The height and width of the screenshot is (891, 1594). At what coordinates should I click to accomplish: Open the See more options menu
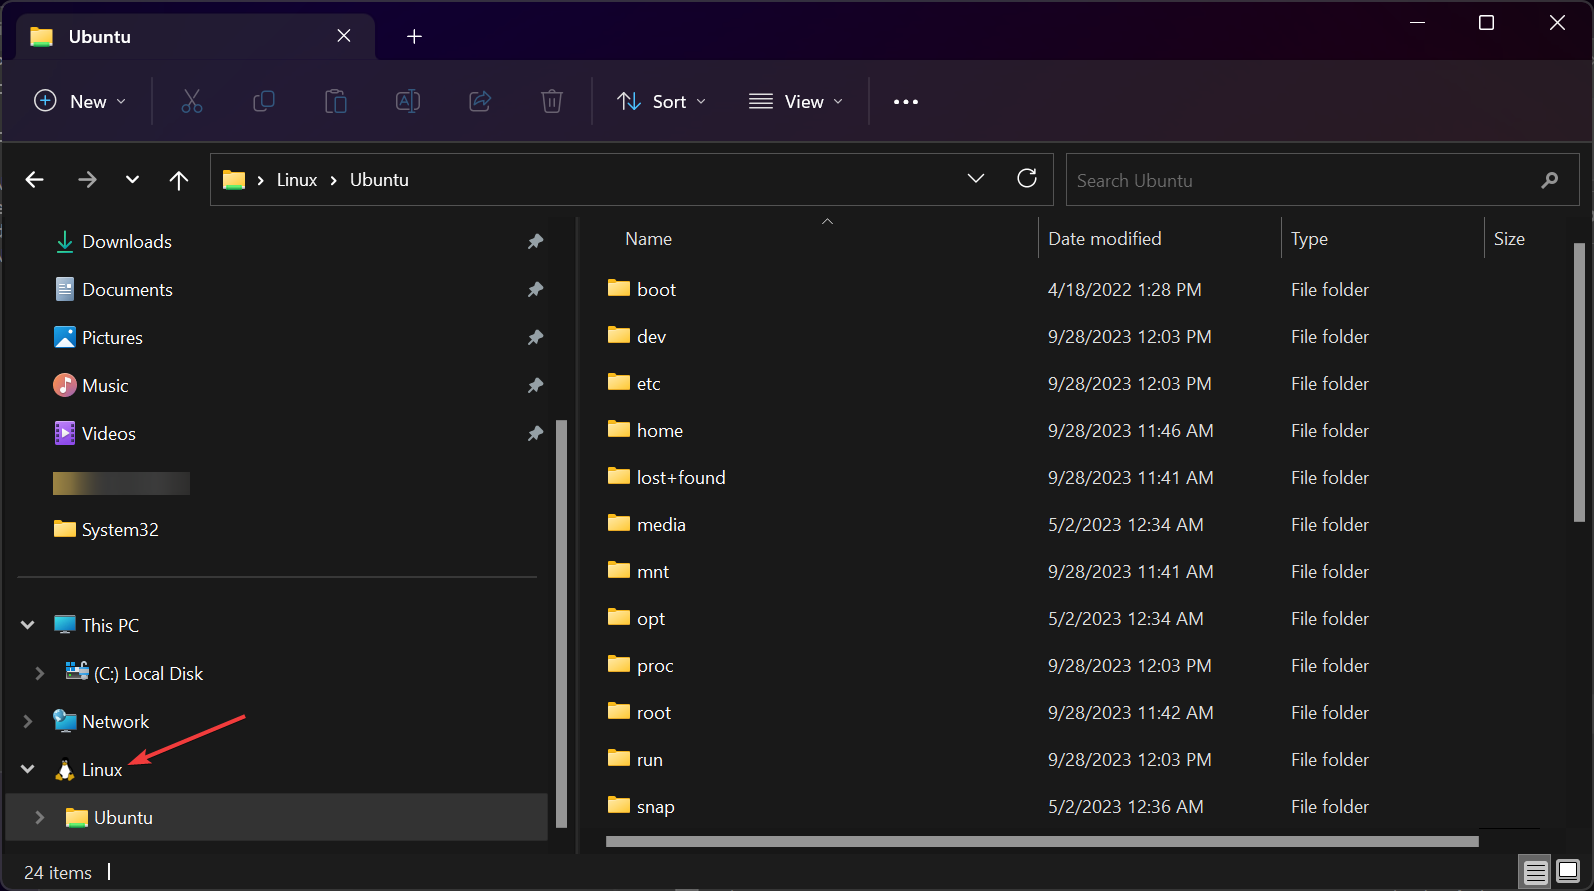[905, 102]
